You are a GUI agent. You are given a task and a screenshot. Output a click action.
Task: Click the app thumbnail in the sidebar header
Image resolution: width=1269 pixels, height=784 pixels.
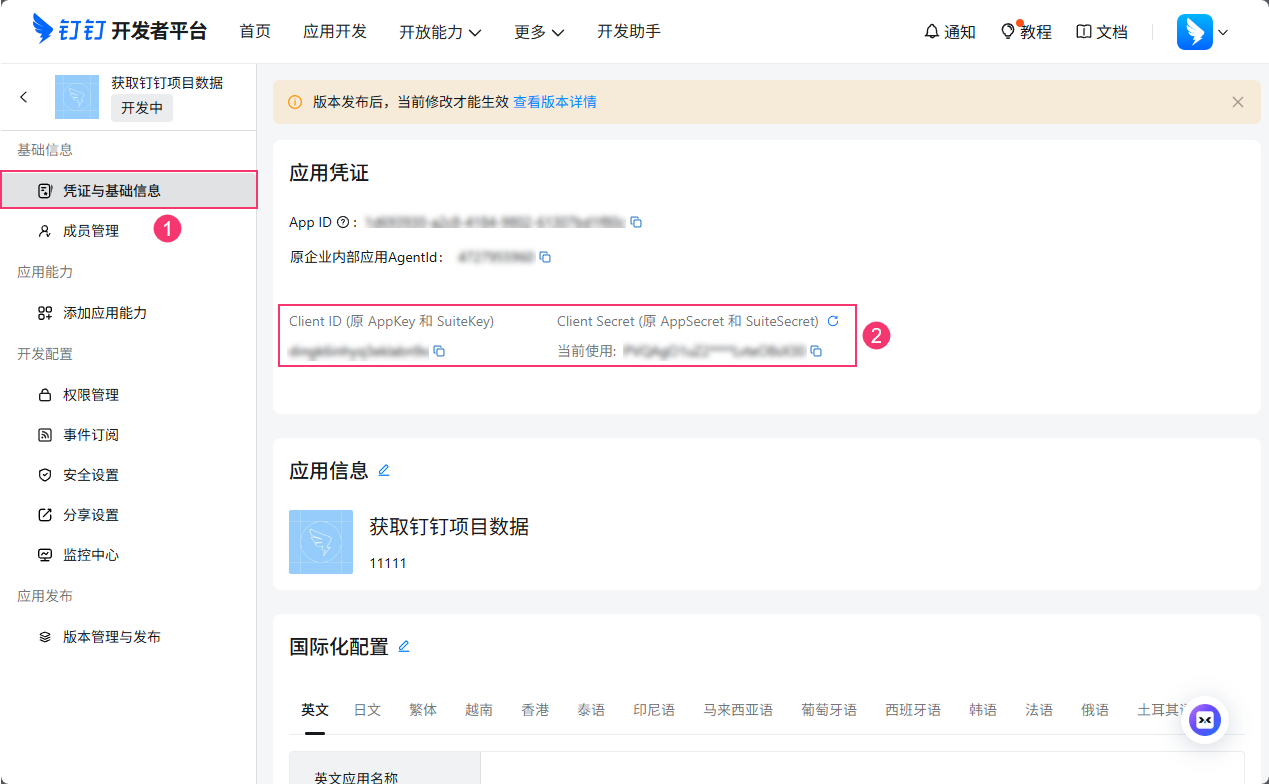tap(77, 97)
